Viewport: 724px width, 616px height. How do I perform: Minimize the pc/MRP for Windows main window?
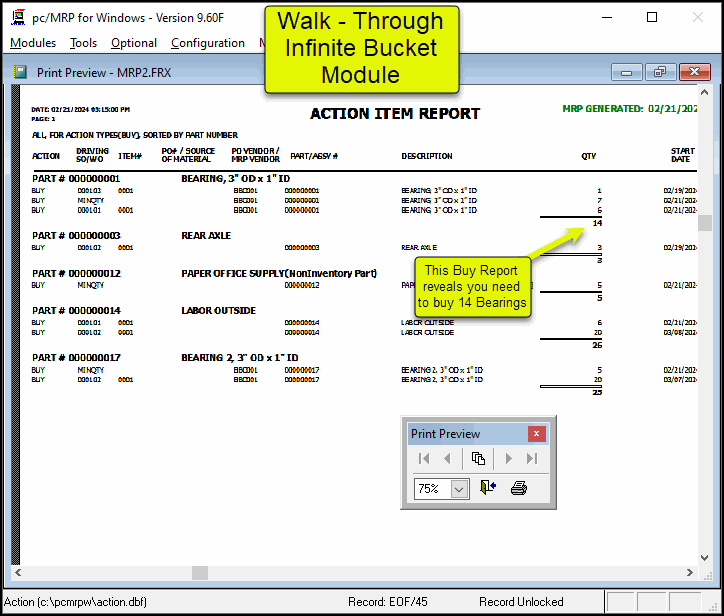click(x=607, y=18)
